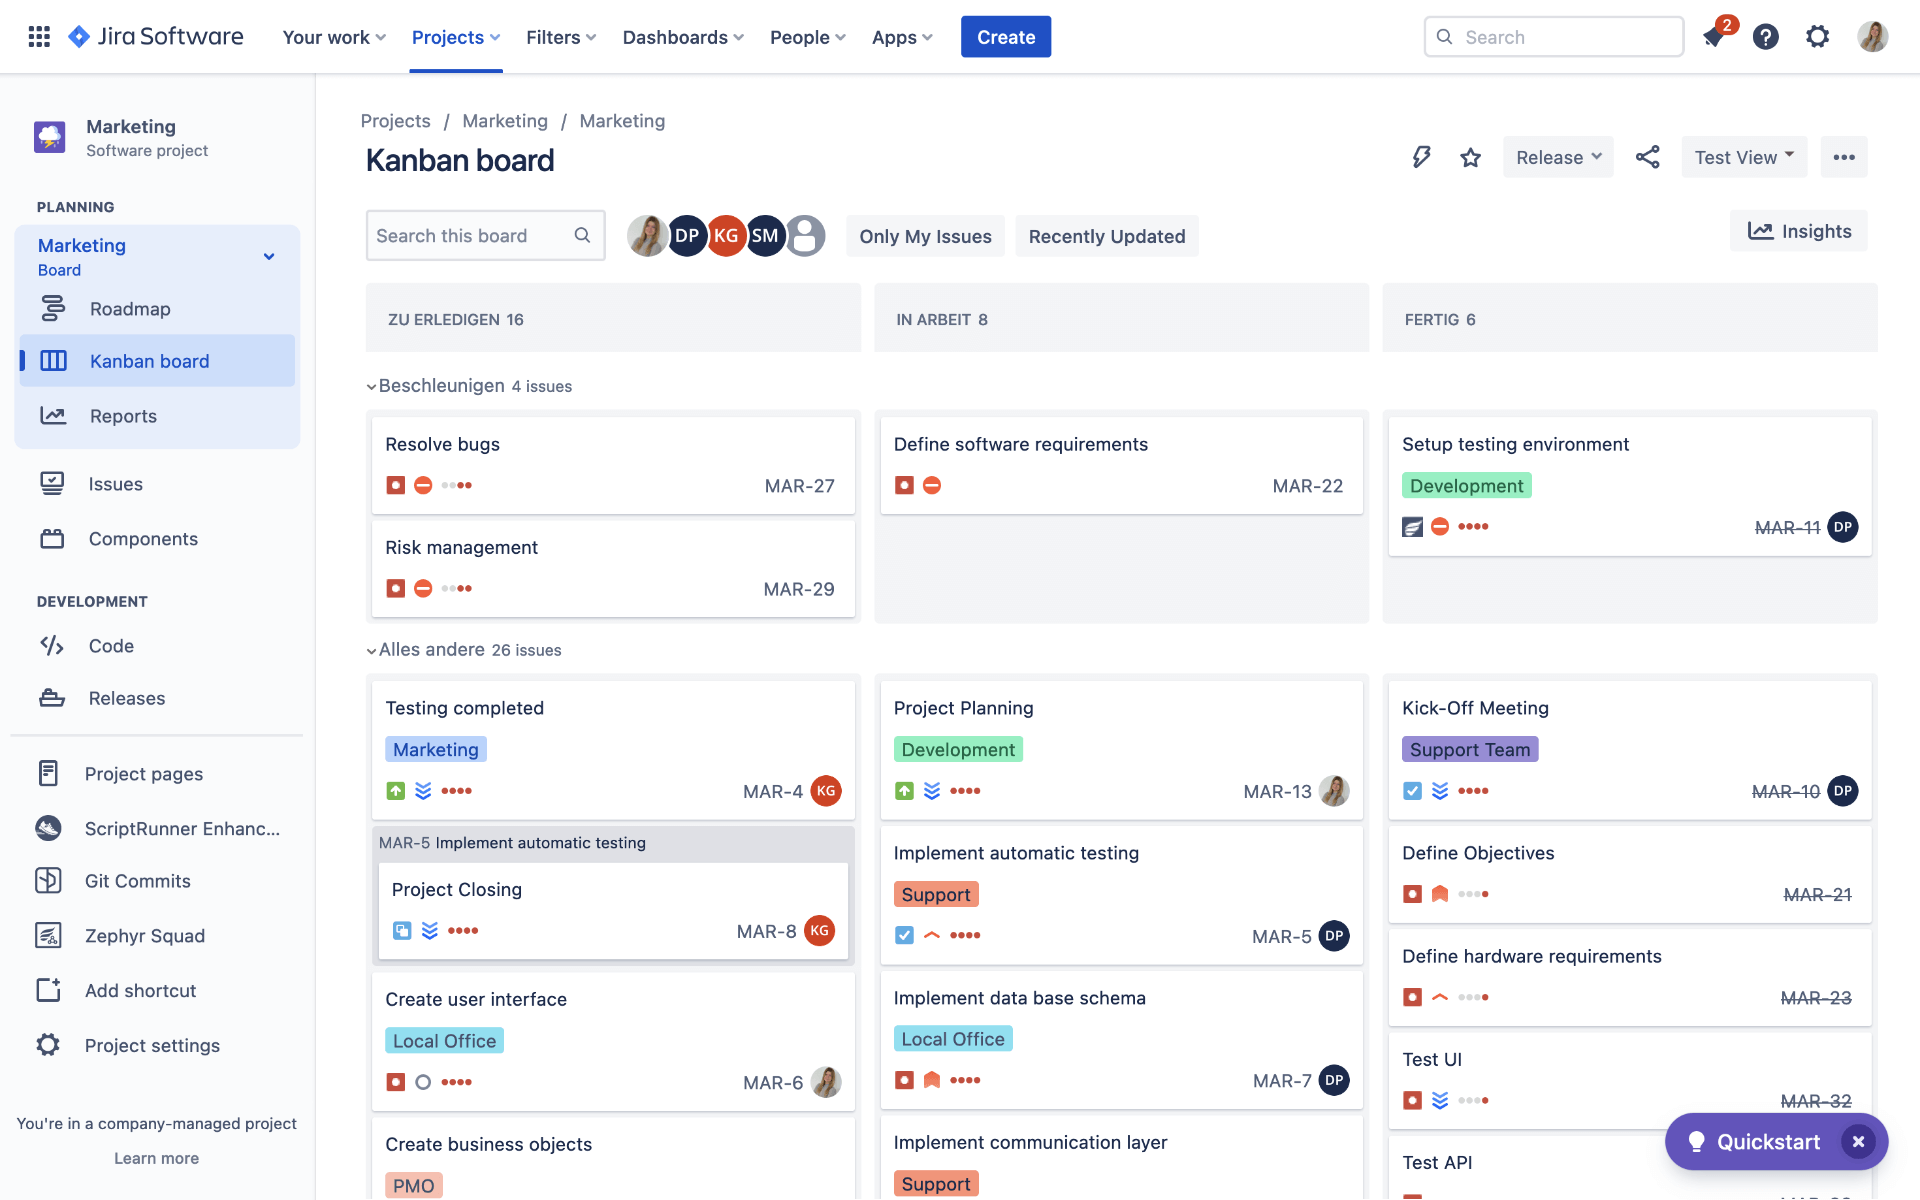The image size is (1920, 1200).
Task: Click the ScriptRunner Enhance icon in sidebar
Action: click(48, 828)
